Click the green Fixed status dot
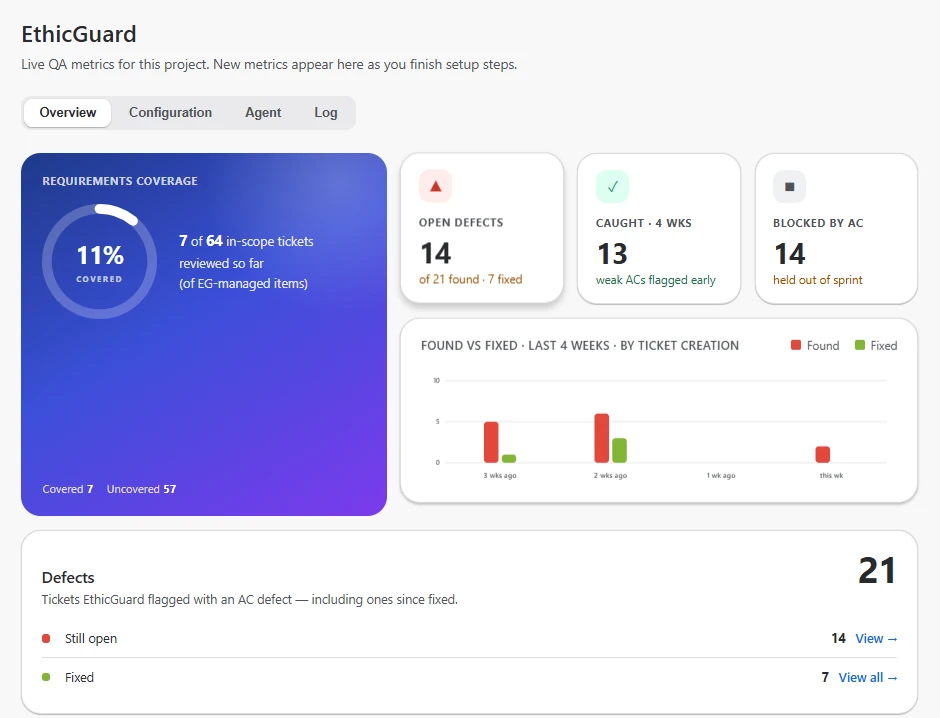The width and height of the screenshot is (940, 718). 46,677
